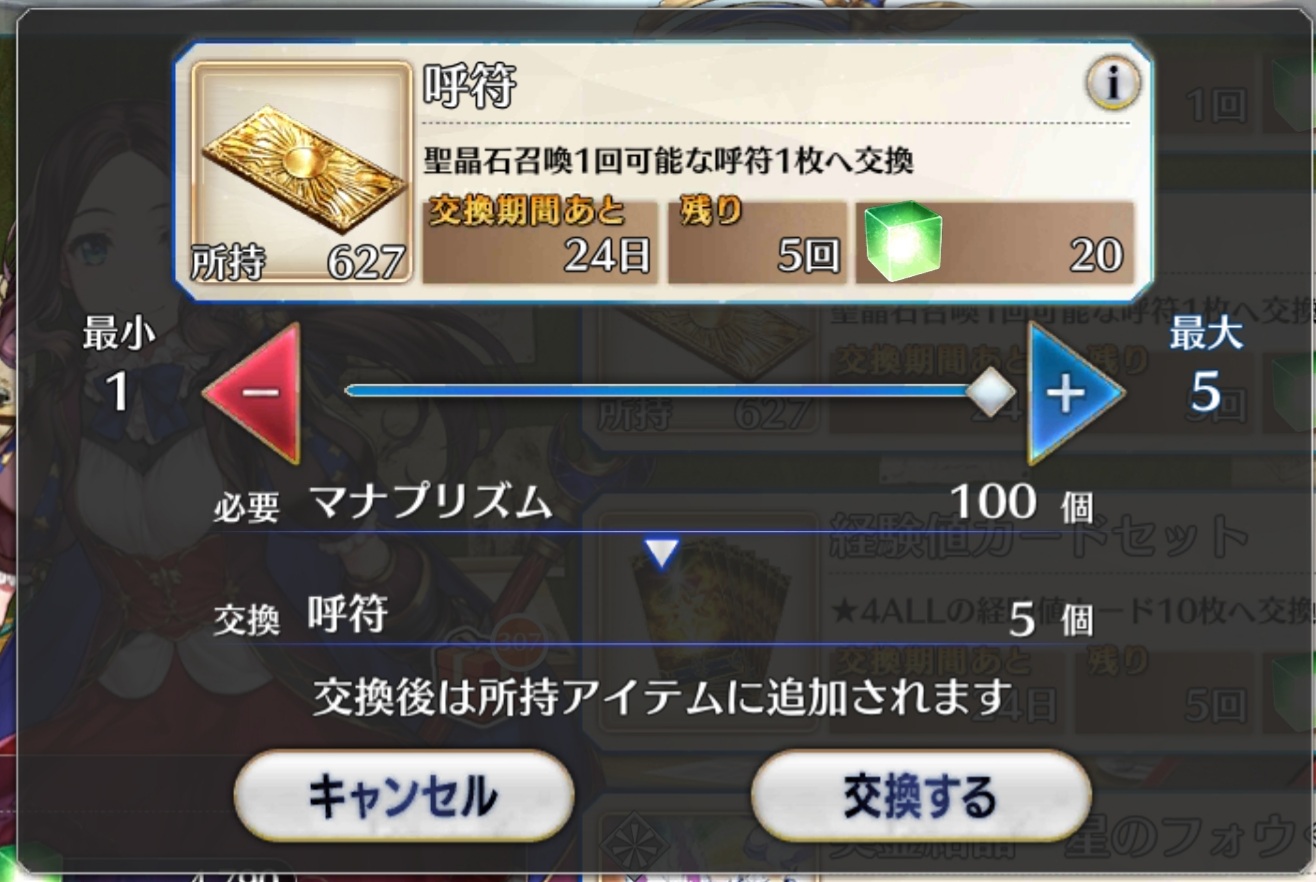Confirm with the 交換する button
Image resolution: width=1316 pixels, height=882 pixels.
tap(920, 796)
